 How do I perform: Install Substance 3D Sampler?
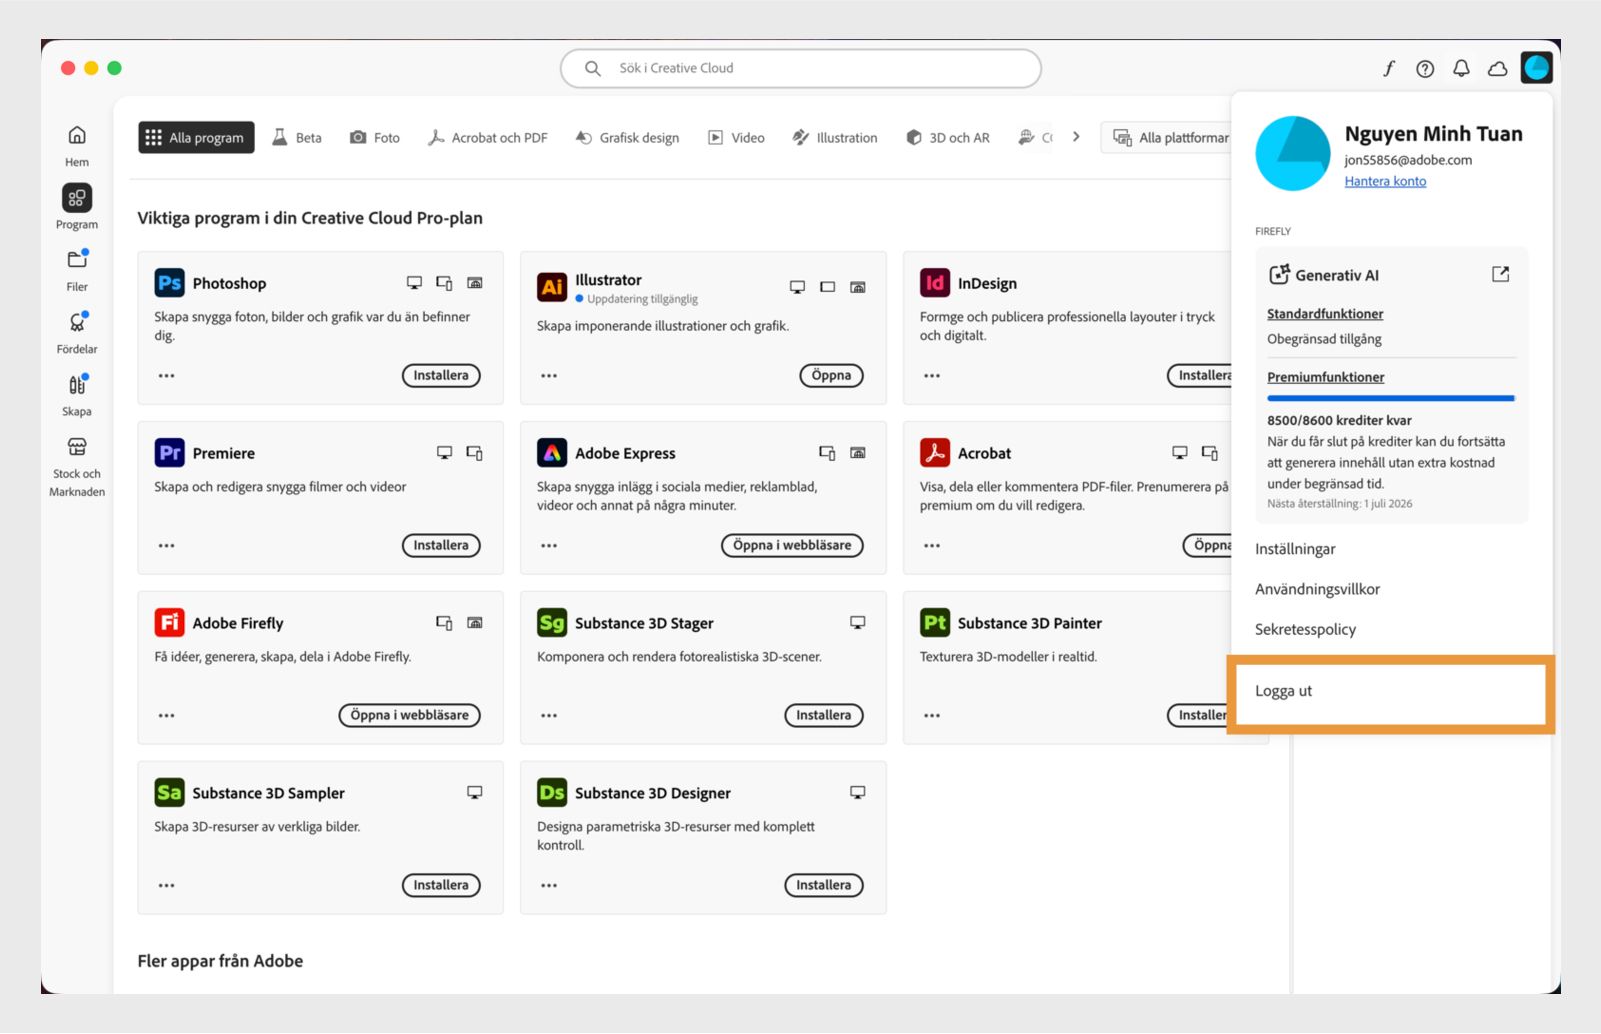[x=441, y=886]
